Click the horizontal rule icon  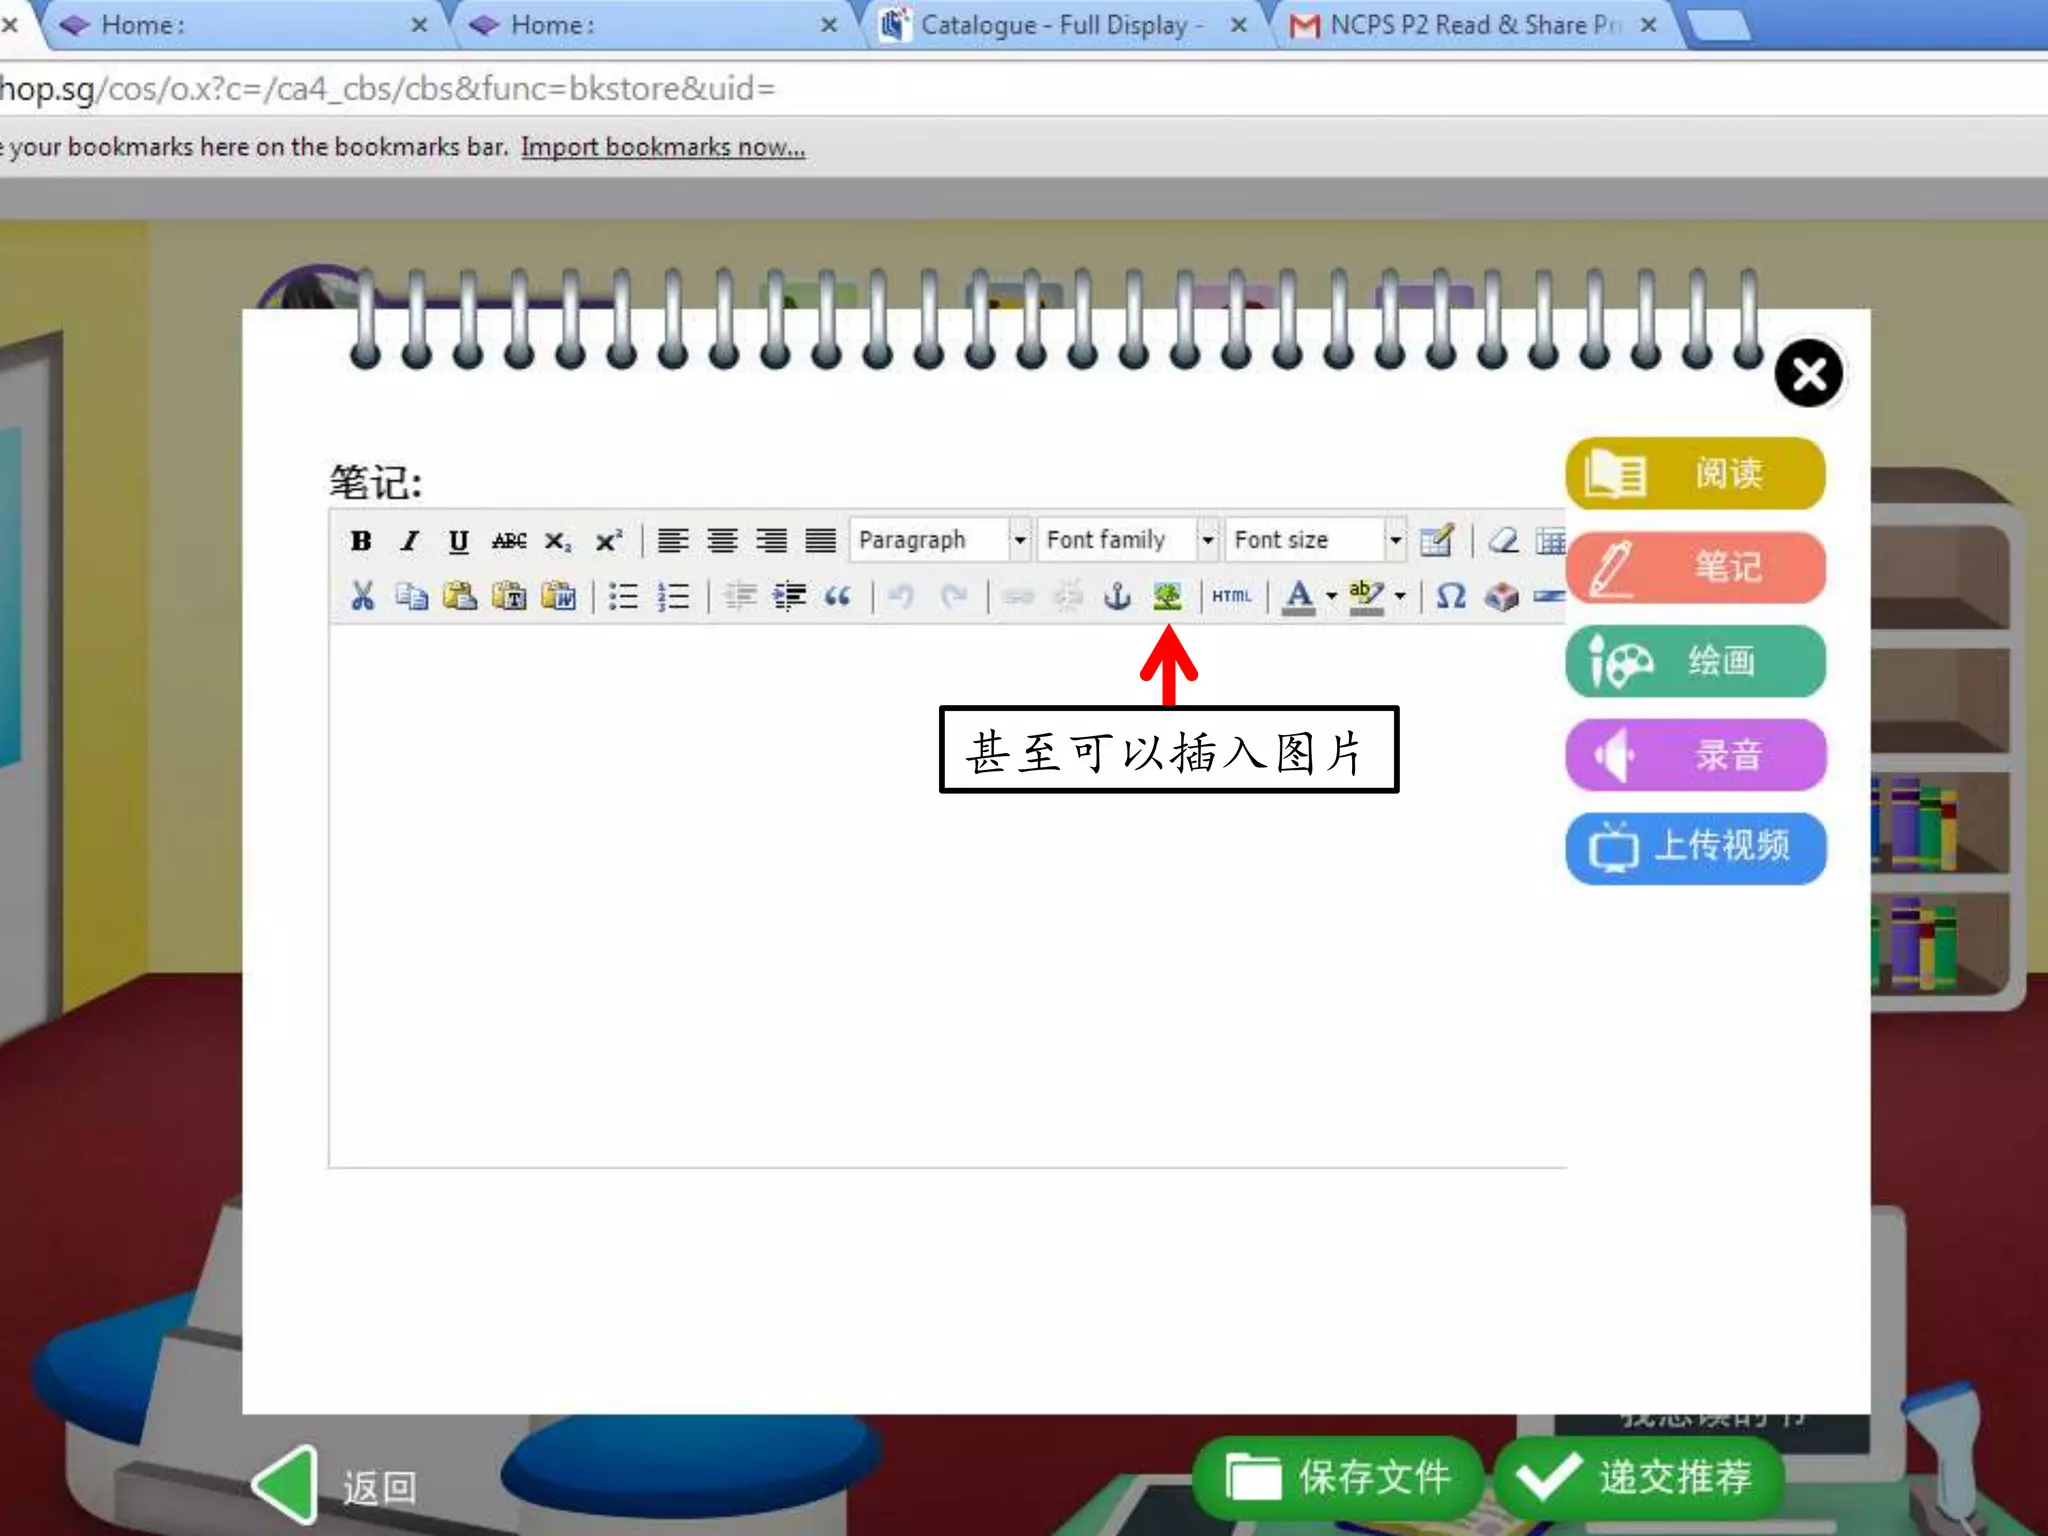tap(1549, 597)
